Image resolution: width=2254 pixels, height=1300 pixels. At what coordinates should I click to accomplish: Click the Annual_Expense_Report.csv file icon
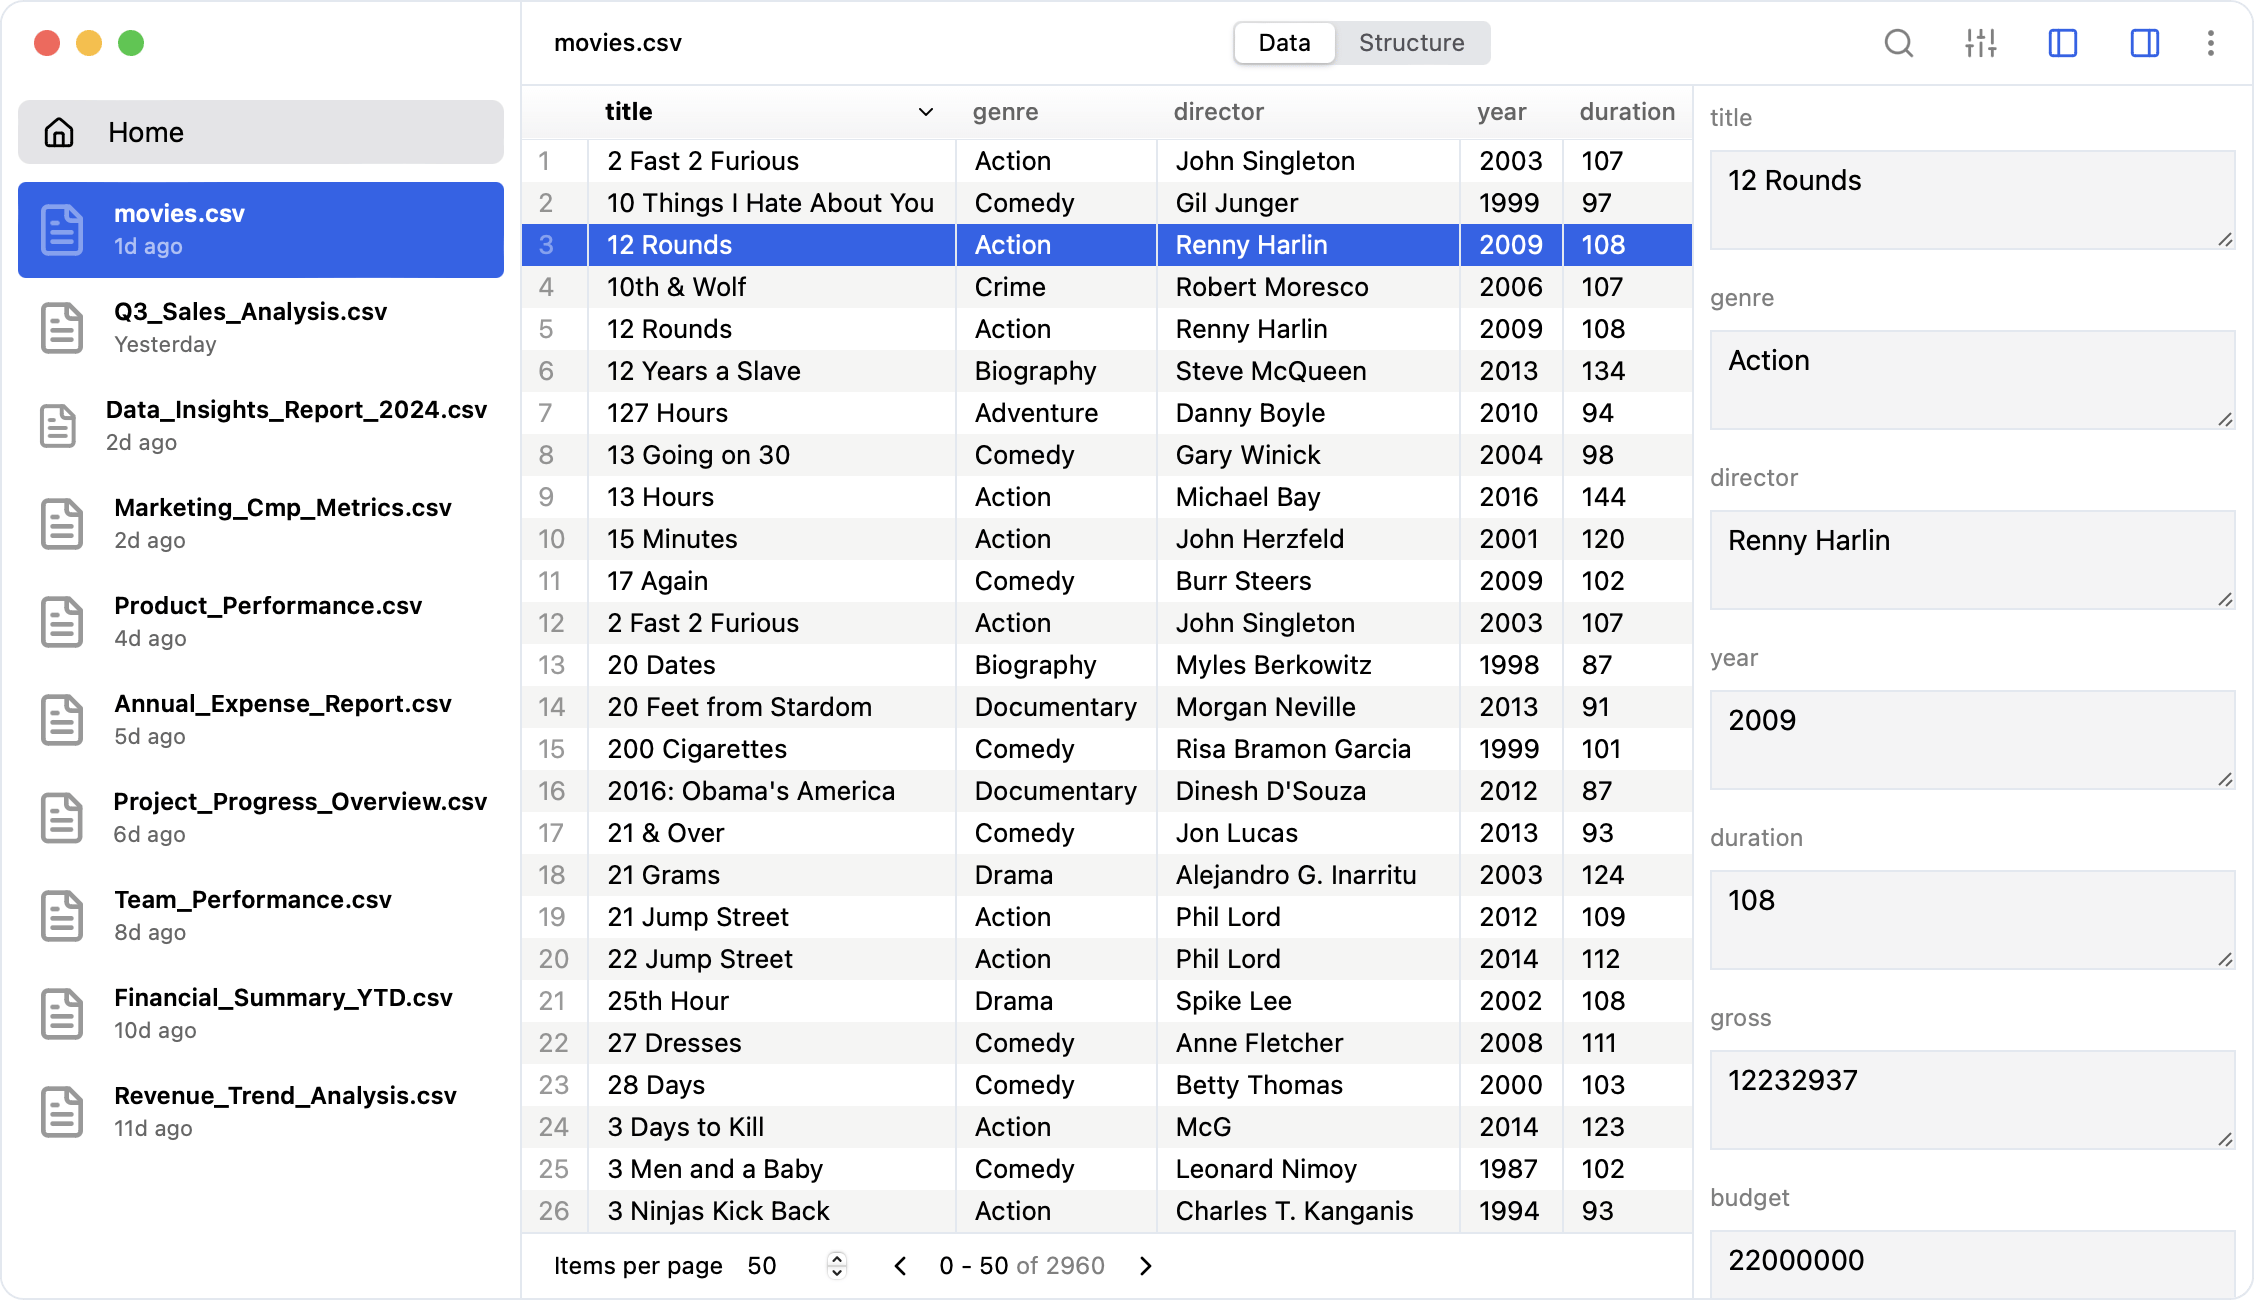(62, 719)
